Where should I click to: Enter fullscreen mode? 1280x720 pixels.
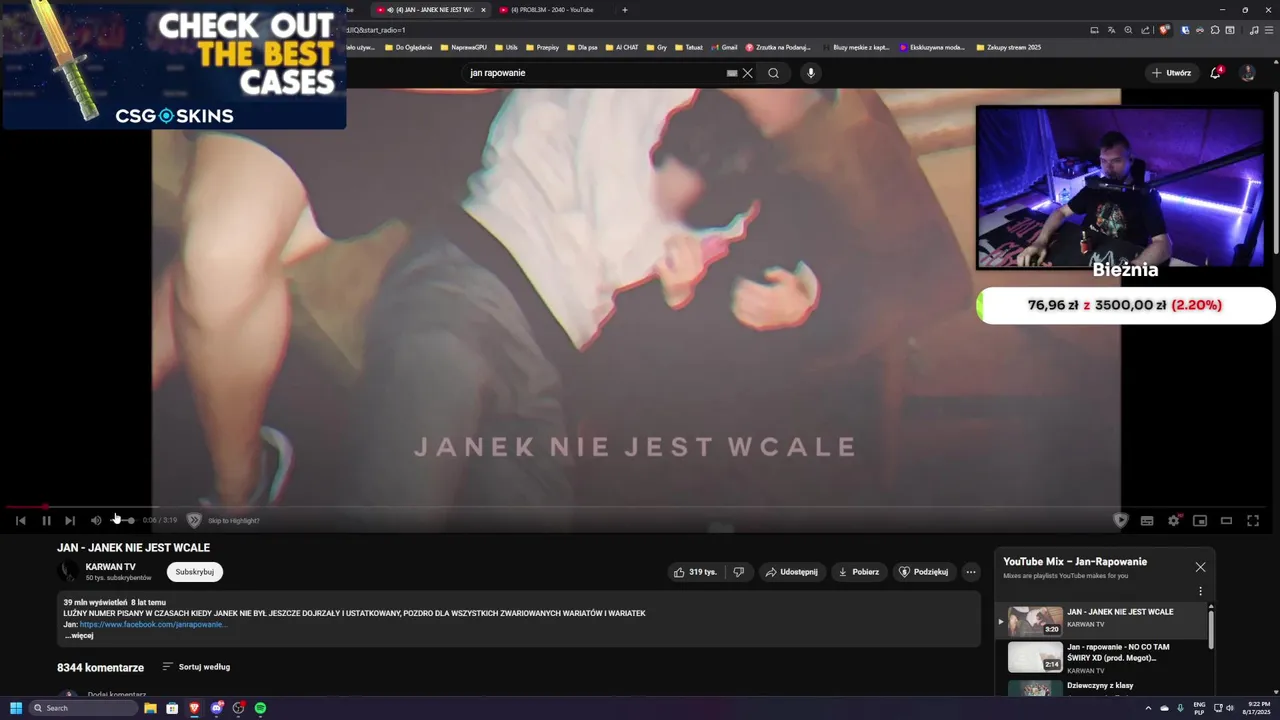pos(1253,520)
